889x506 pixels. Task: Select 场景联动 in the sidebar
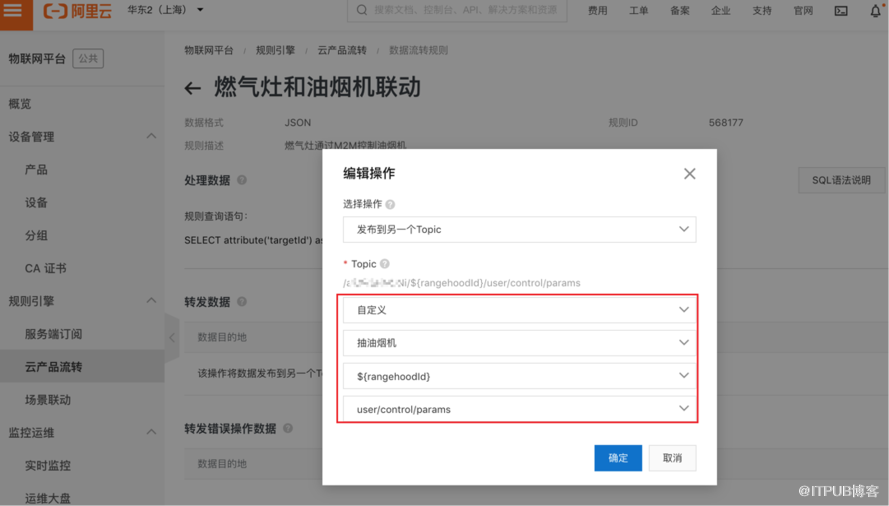click(x=48, y=400)
